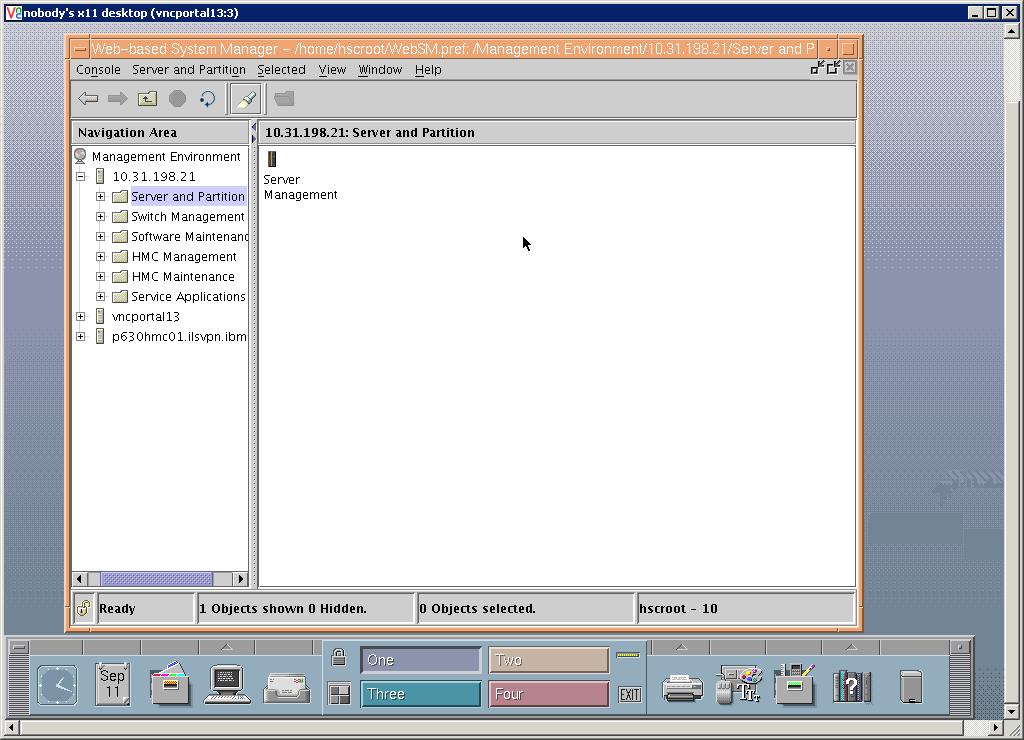Click the parent-folder navigation icon on toolbar

click(x=146, y=98)
